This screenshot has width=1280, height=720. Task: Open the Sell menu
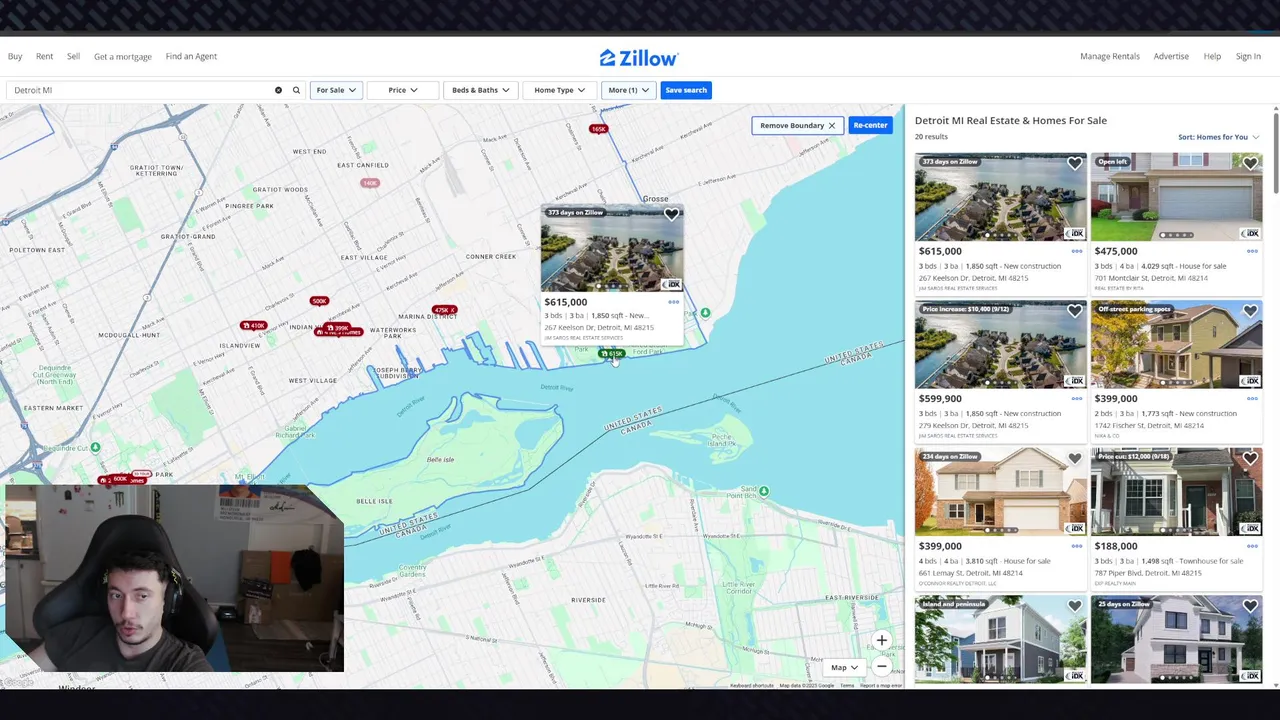73,56
